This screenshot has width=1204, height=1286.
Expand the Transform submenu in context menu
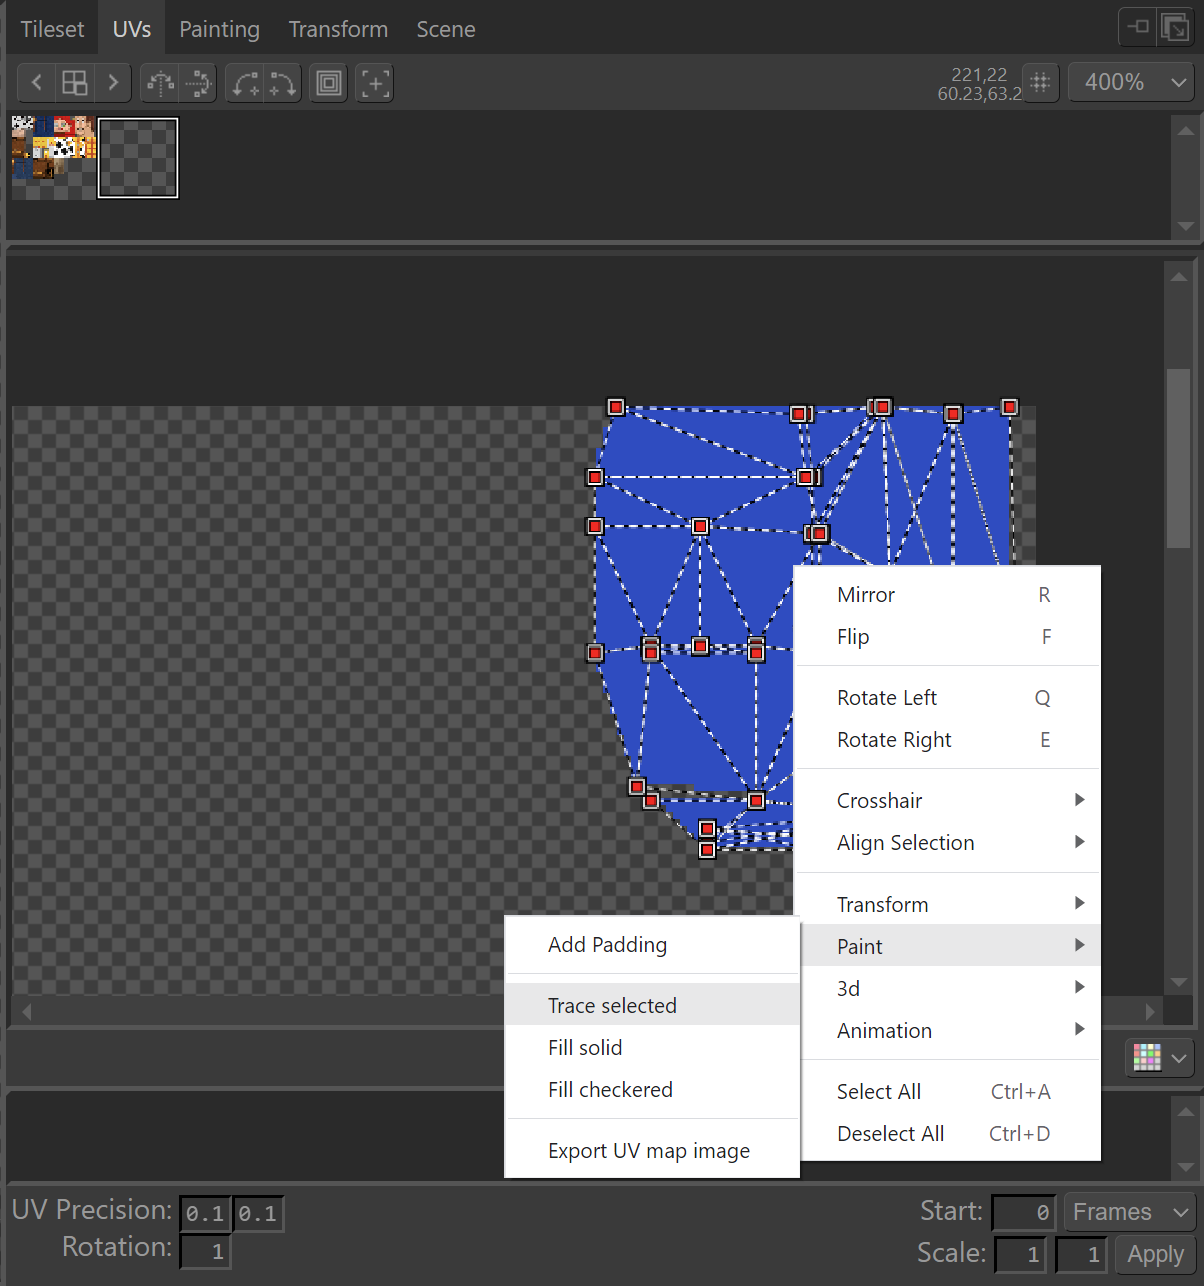pyautogui.click(x=950, y=904)
